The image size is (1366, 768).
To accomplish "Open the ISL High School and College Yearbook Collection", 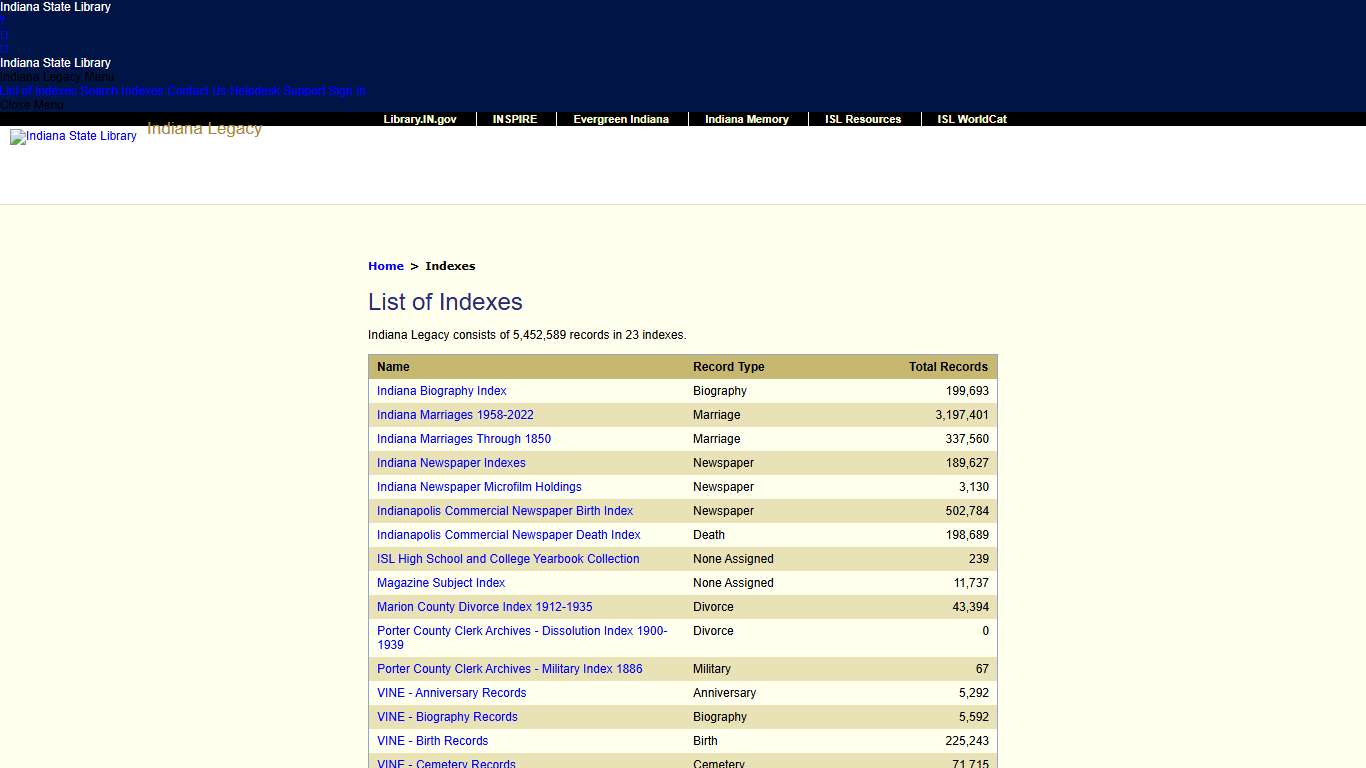I will [x=508, y=559].
